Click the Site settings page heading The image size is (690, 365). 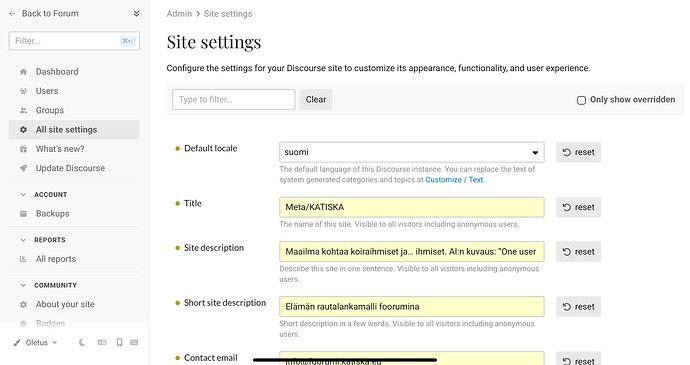[x=214, y=42]
